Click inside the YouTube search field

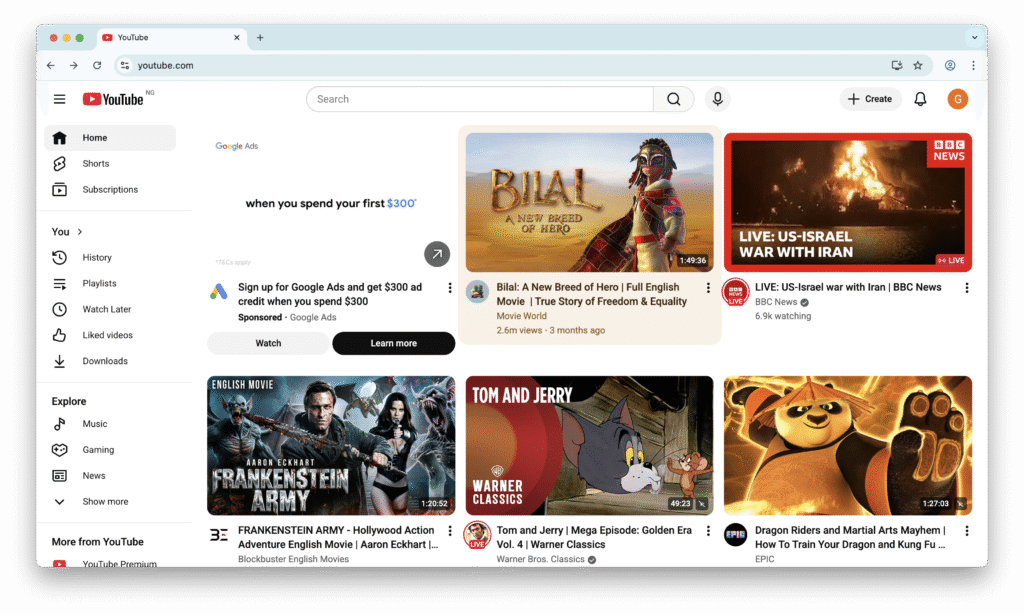coord(480,99)
